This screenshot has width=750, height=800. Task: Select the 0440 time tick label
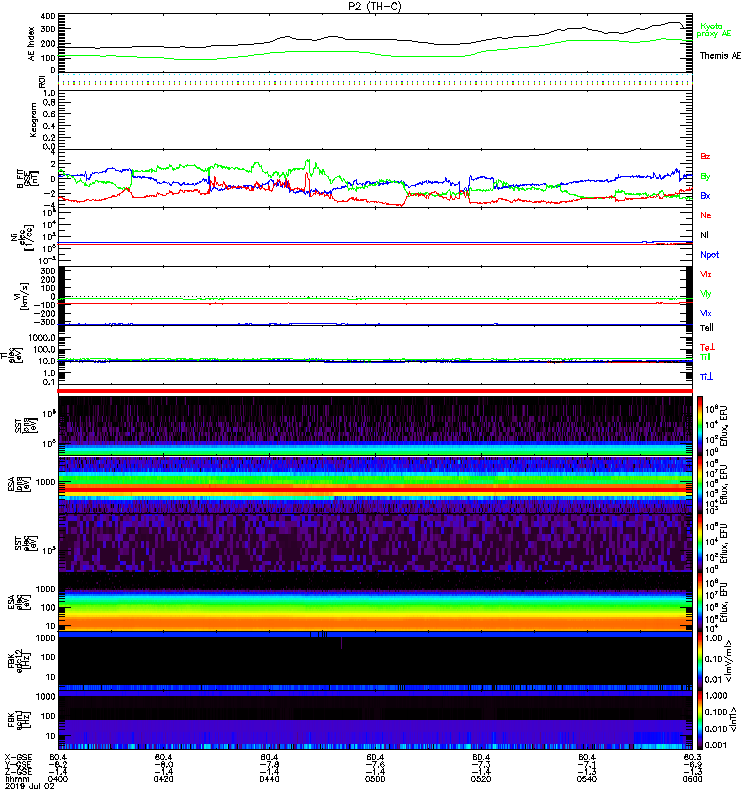point(269,779)
